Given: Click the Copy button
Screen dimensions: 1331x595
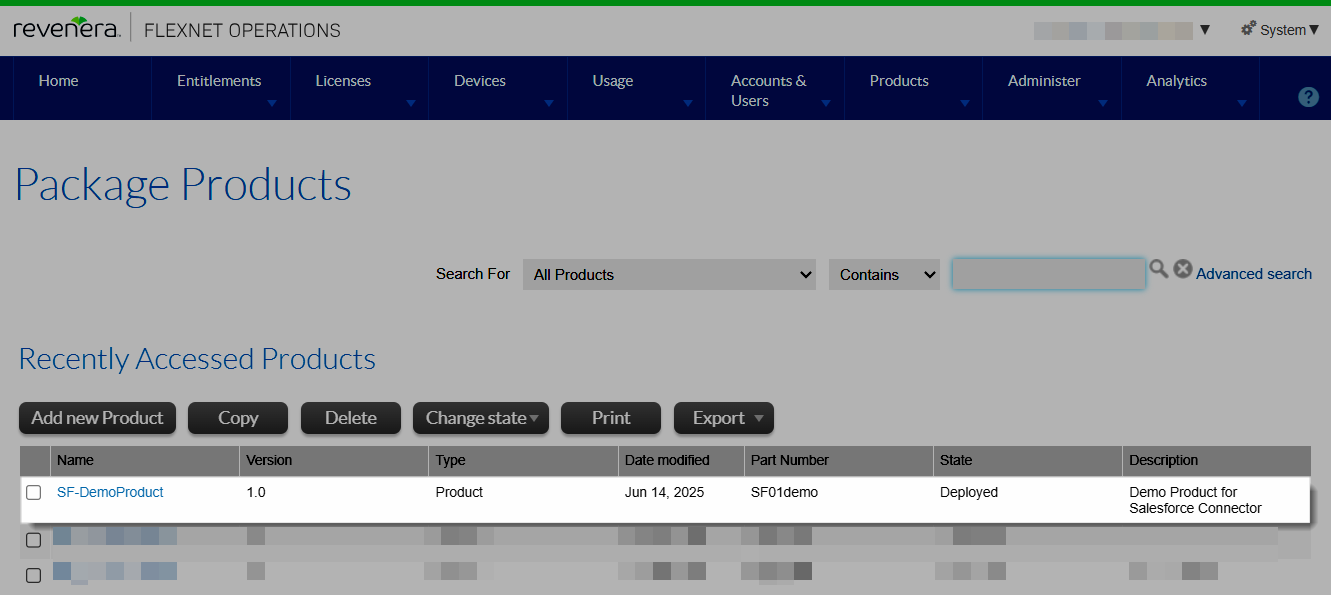Looking at the screenshot, I should pyautogui.click(x=238, y=418).
